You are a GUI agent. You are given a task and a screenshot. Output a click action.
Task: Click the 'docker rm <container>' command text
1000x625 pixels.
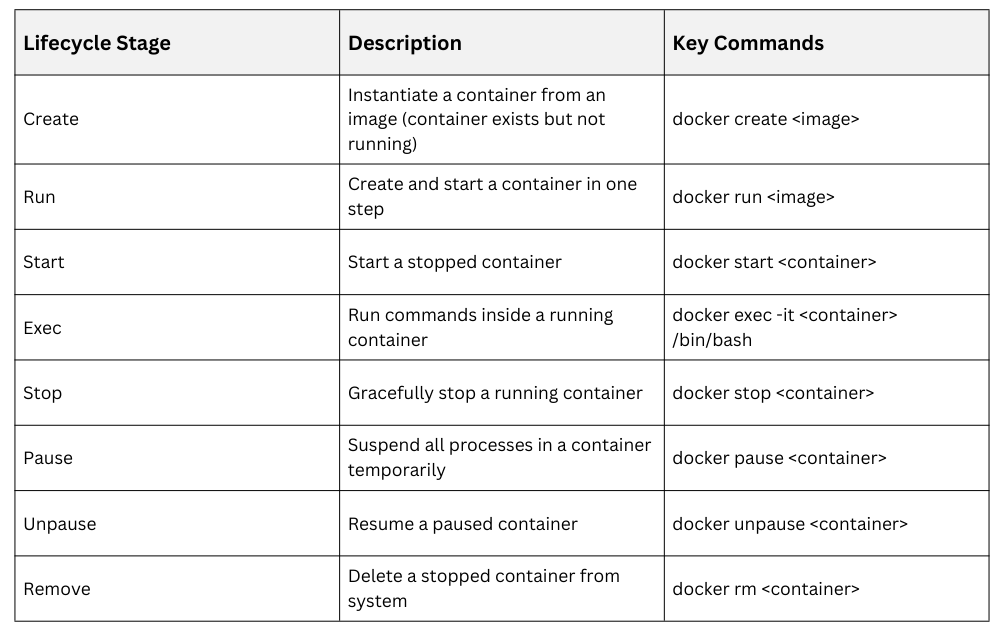pyautogui.click(x=766, y=589)
